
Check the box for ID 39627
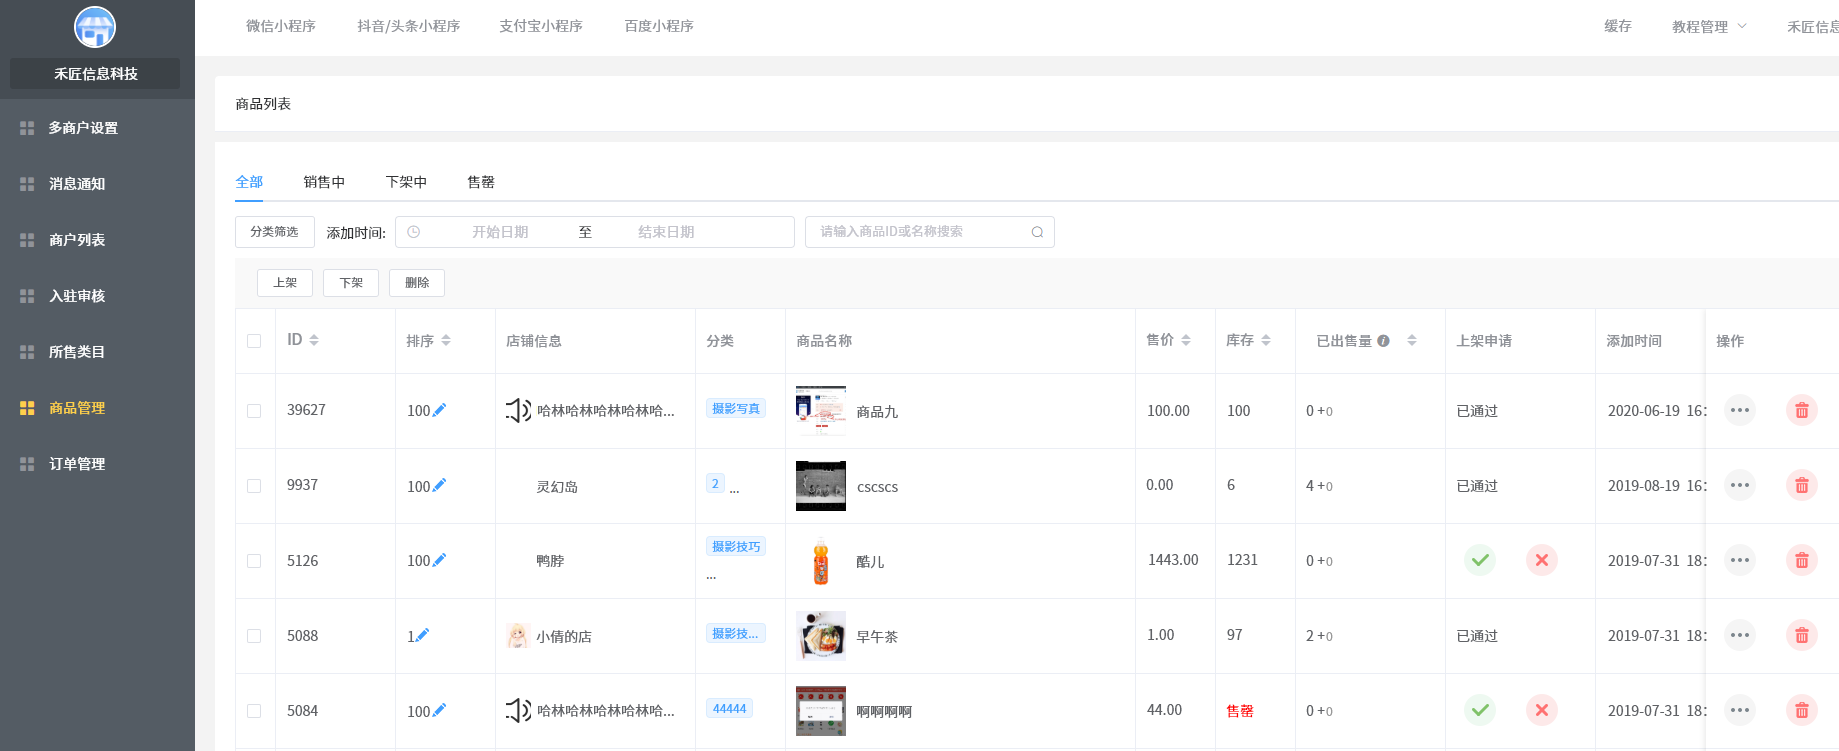point(254,411)
